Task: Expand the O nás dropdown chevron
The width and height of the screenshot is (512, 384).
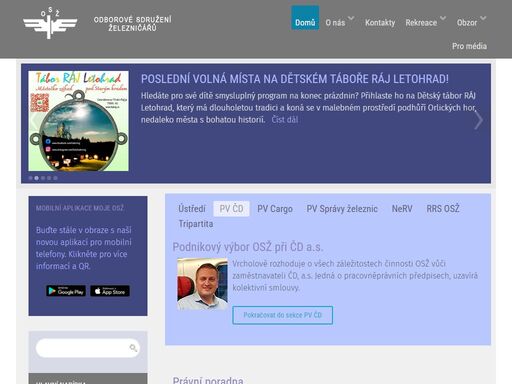Action: pos(351,18)
